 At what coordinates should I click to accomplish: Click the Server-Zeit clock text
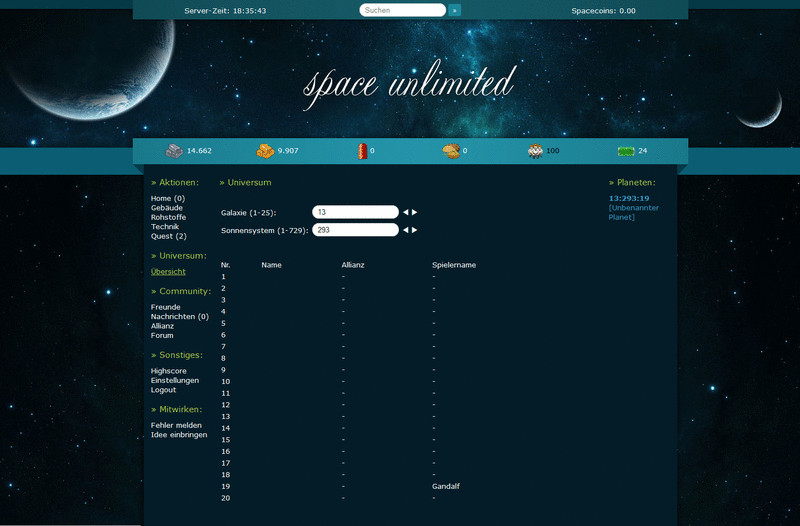(225, 11)
